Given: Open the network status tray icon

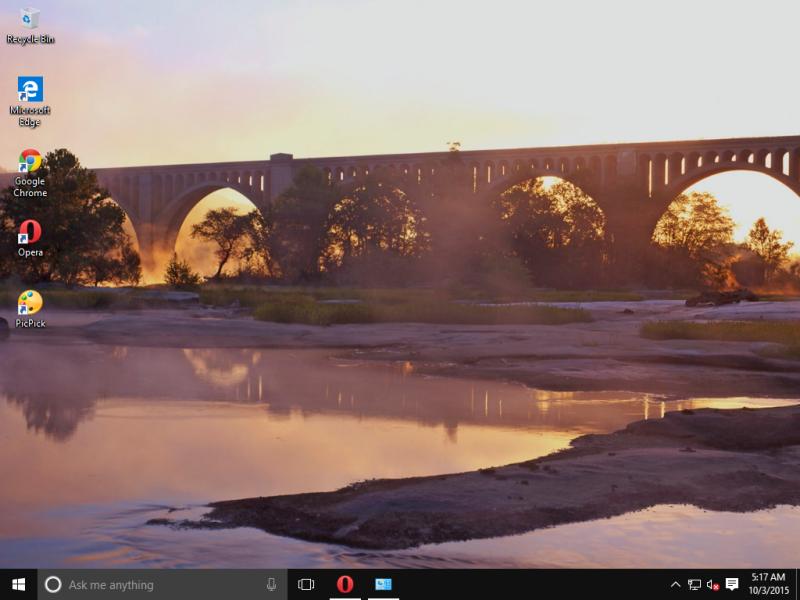Looking at the screenshot, I should pyautogui.click(x=694, y=585).
